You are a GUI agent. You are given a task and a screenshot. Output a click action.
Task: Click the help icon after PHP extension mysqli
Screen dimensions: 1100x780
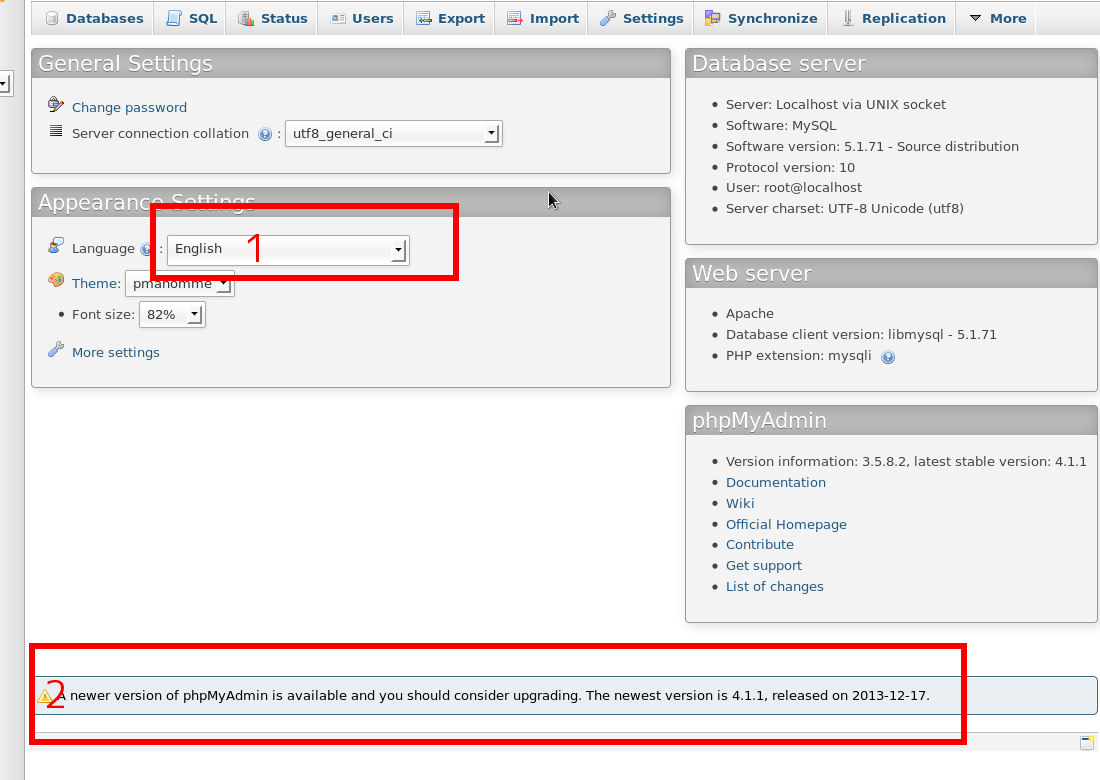point(888,357)
